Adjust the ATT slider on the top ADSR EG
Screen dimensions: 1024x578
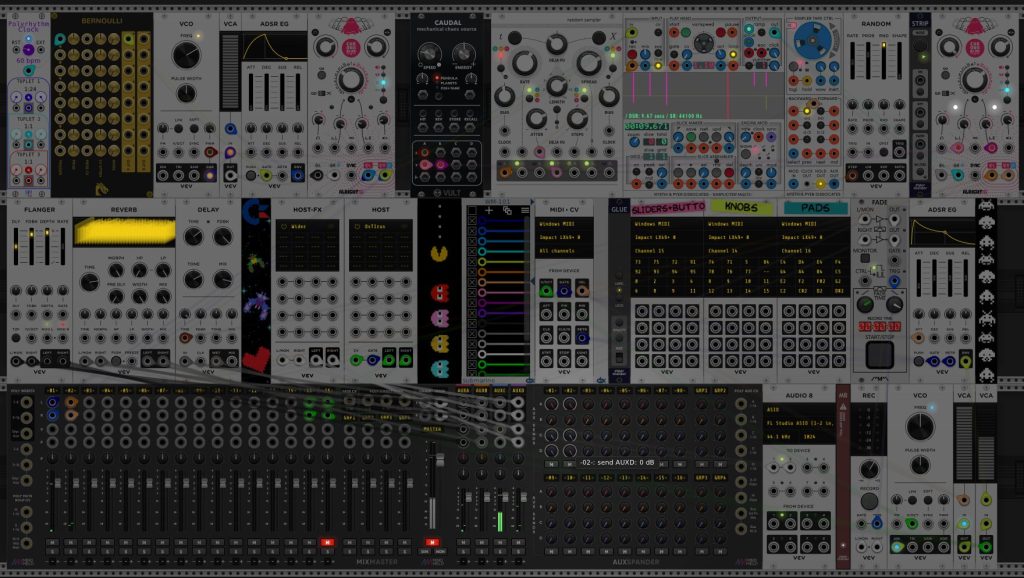tap(251, 91)
